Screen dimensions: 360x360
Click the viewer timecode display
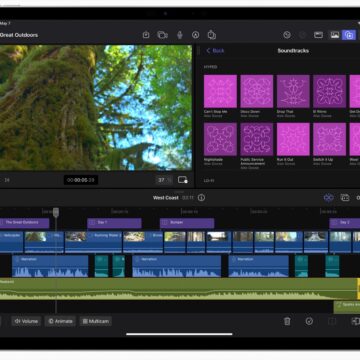pos(81,180)
